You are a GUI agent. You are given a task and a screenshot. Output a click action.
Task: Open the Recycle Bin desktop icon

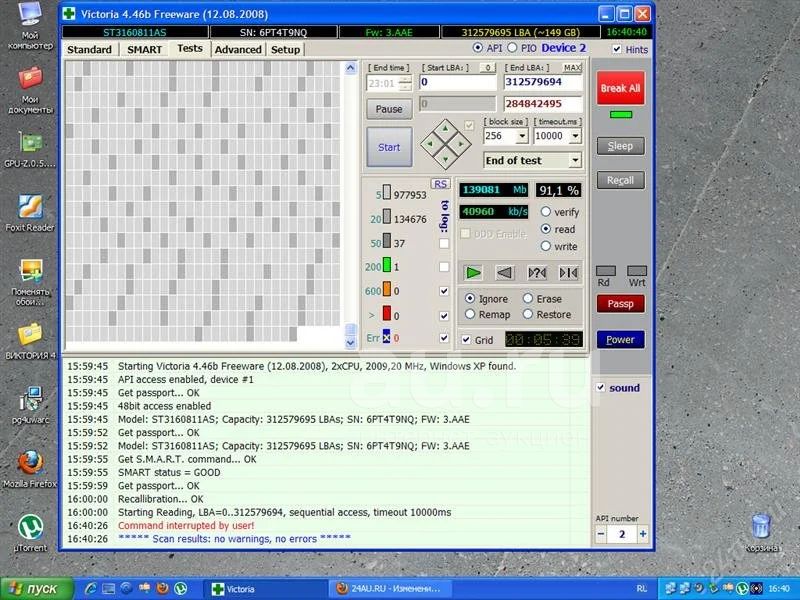(761, 534)
